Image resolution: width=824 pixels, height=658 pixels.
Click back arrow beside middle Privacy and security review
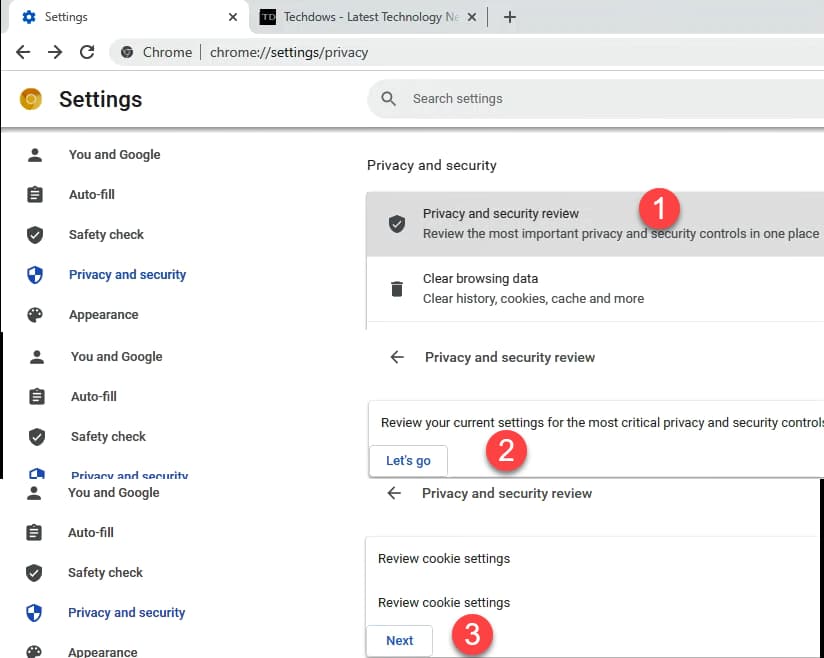(397, 357)
